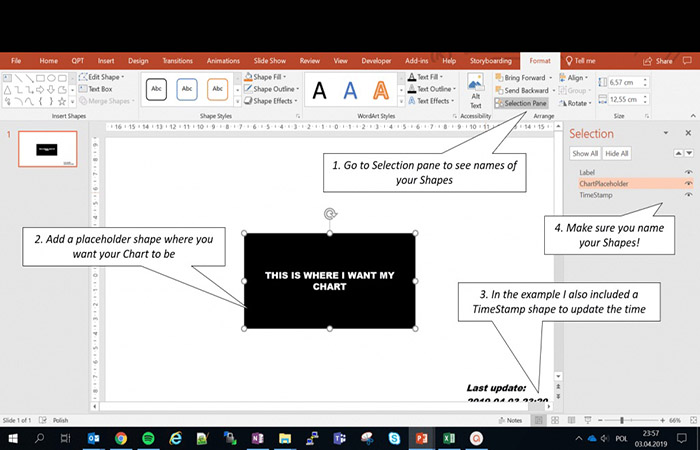The width and height of the screenshot is (700, 450).
Task: Open Edit Shape dropdown
Action: click(x=102, y=77)
